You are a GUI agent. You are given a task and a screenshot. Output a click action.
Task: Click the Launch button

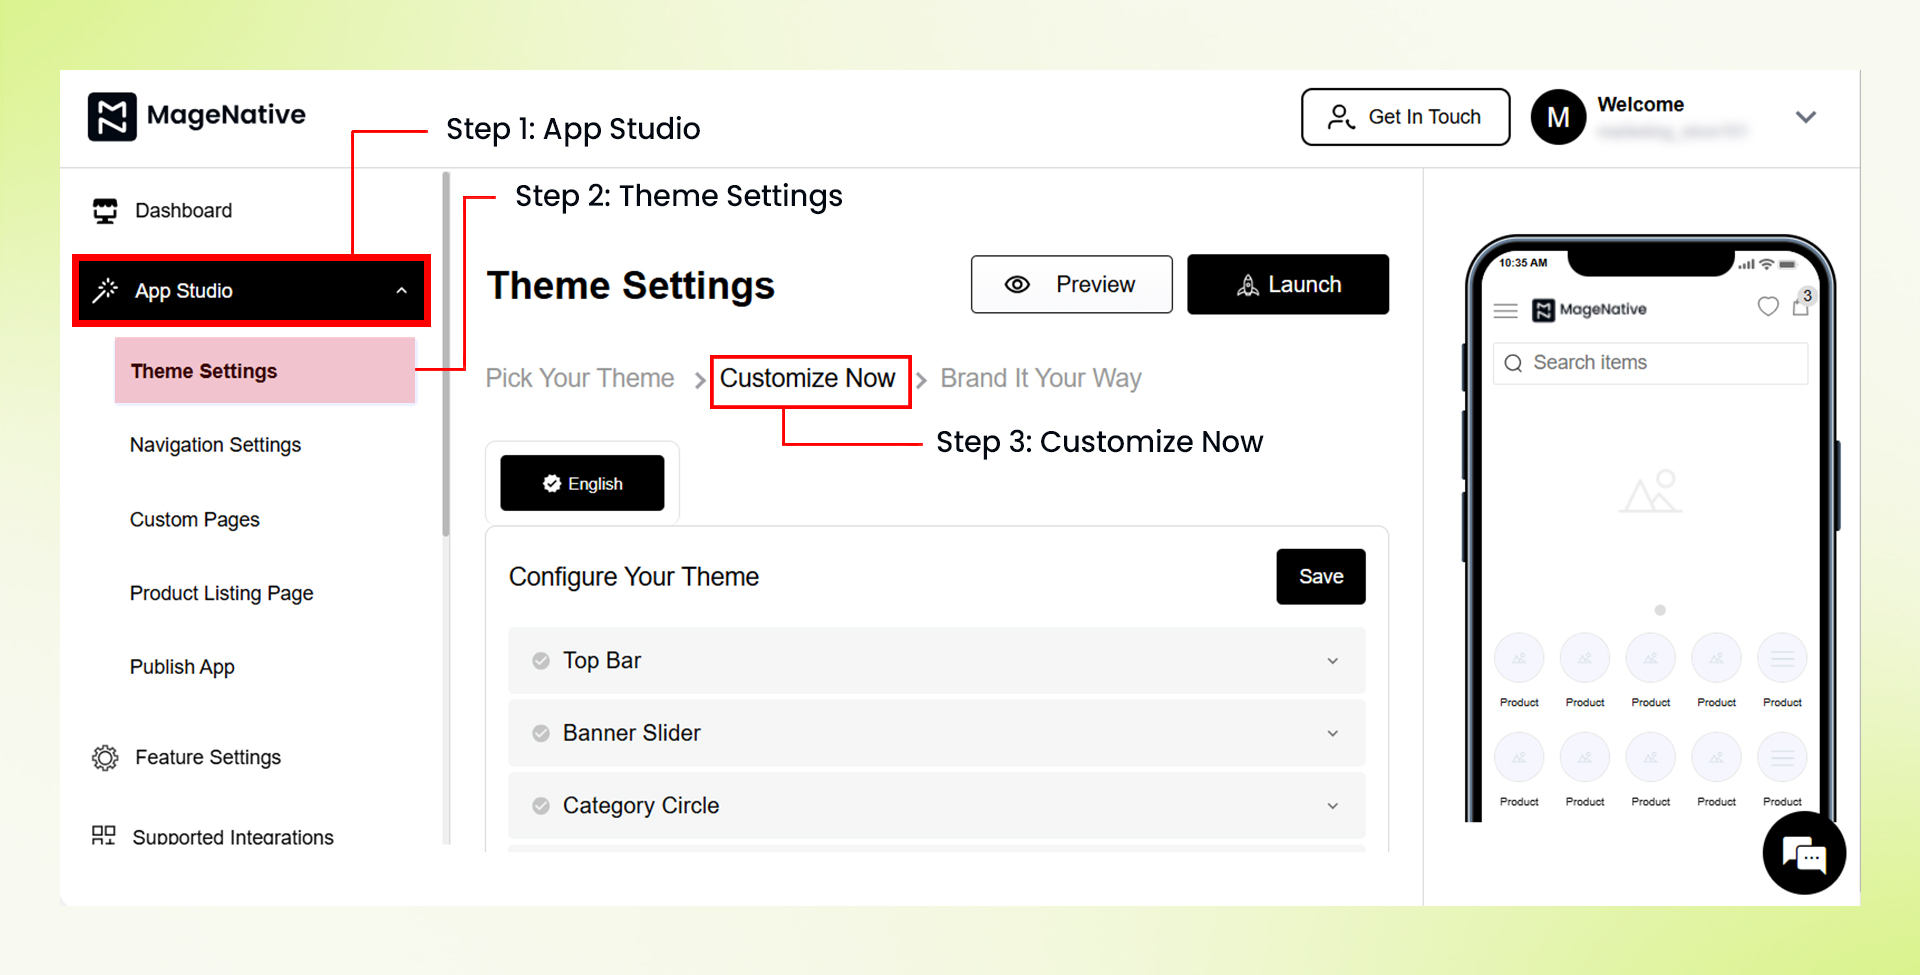[x=1287, y=284]
